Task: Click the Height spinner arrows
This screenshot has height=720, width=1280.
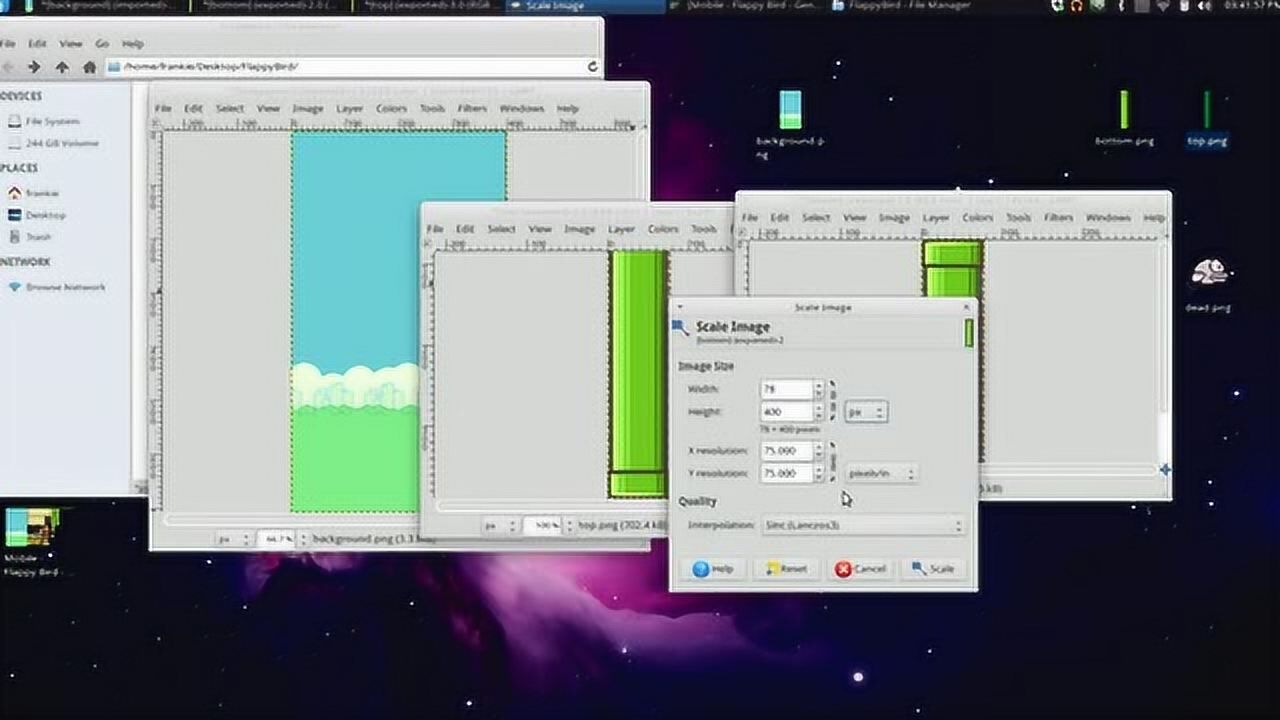Action: [818, 412]
